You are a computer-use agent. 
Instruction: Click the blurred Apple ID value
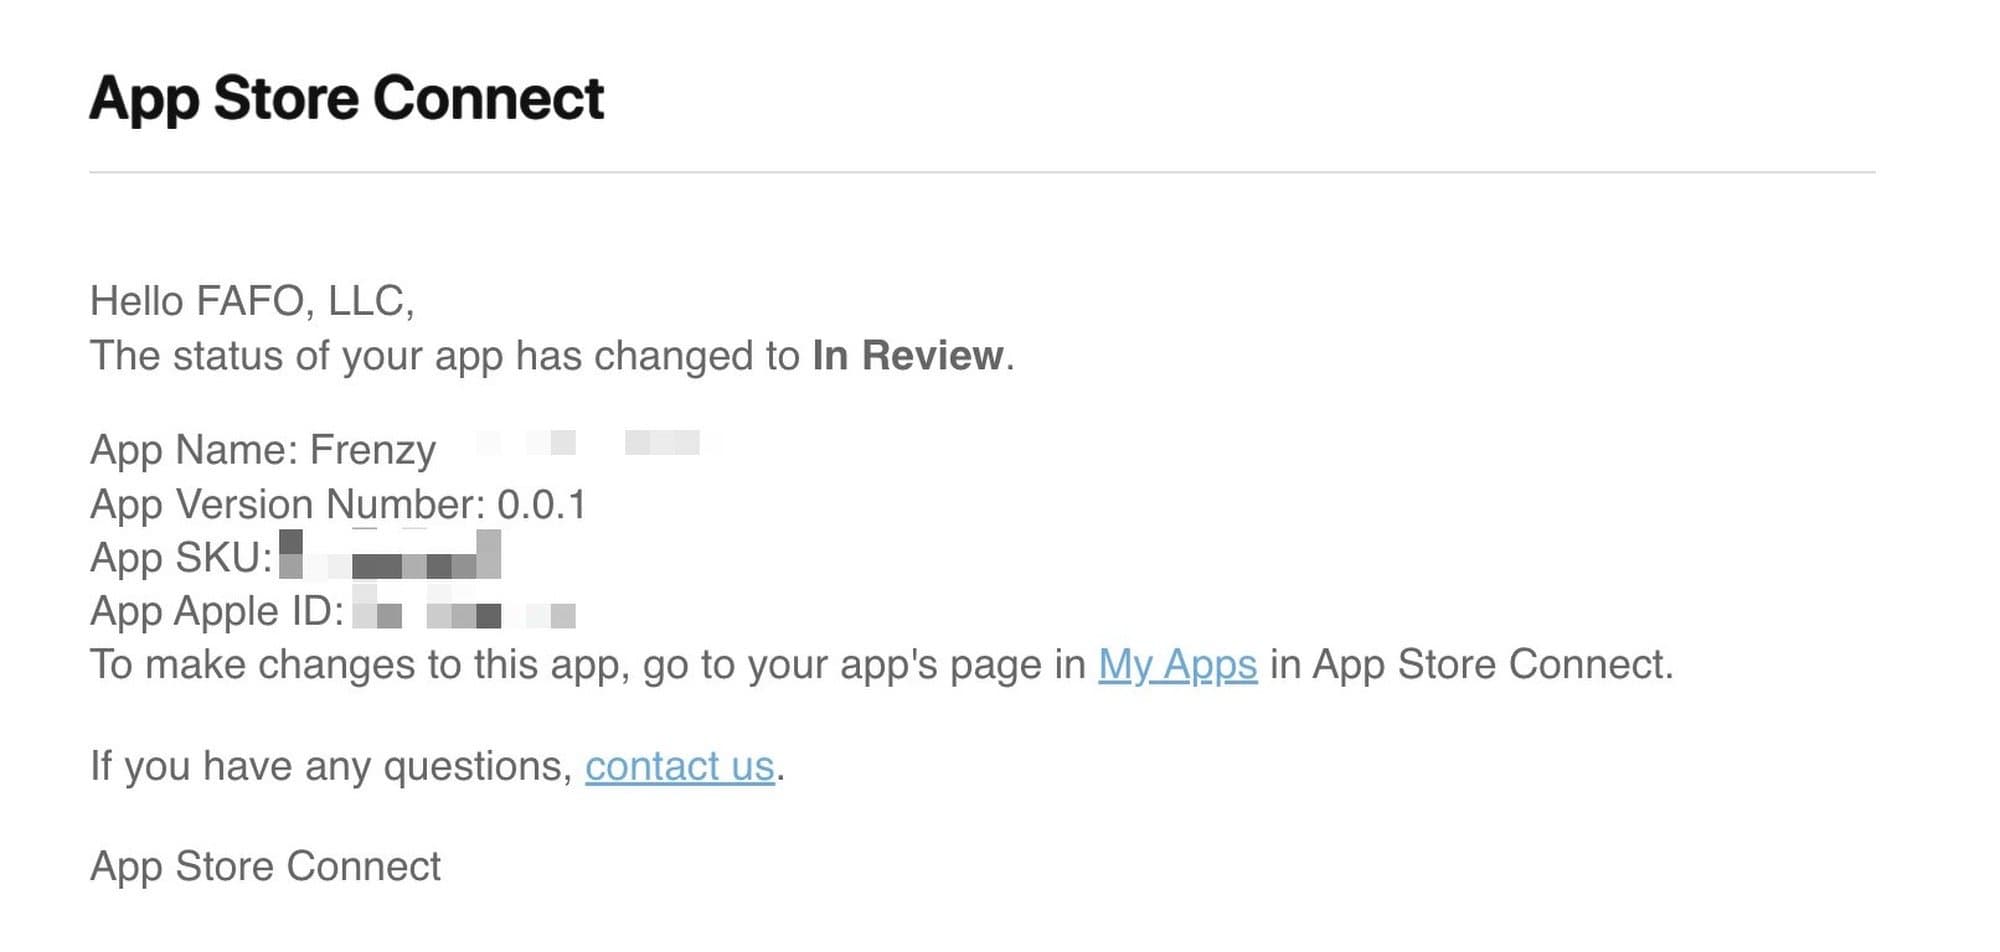(x=464, y=612)
